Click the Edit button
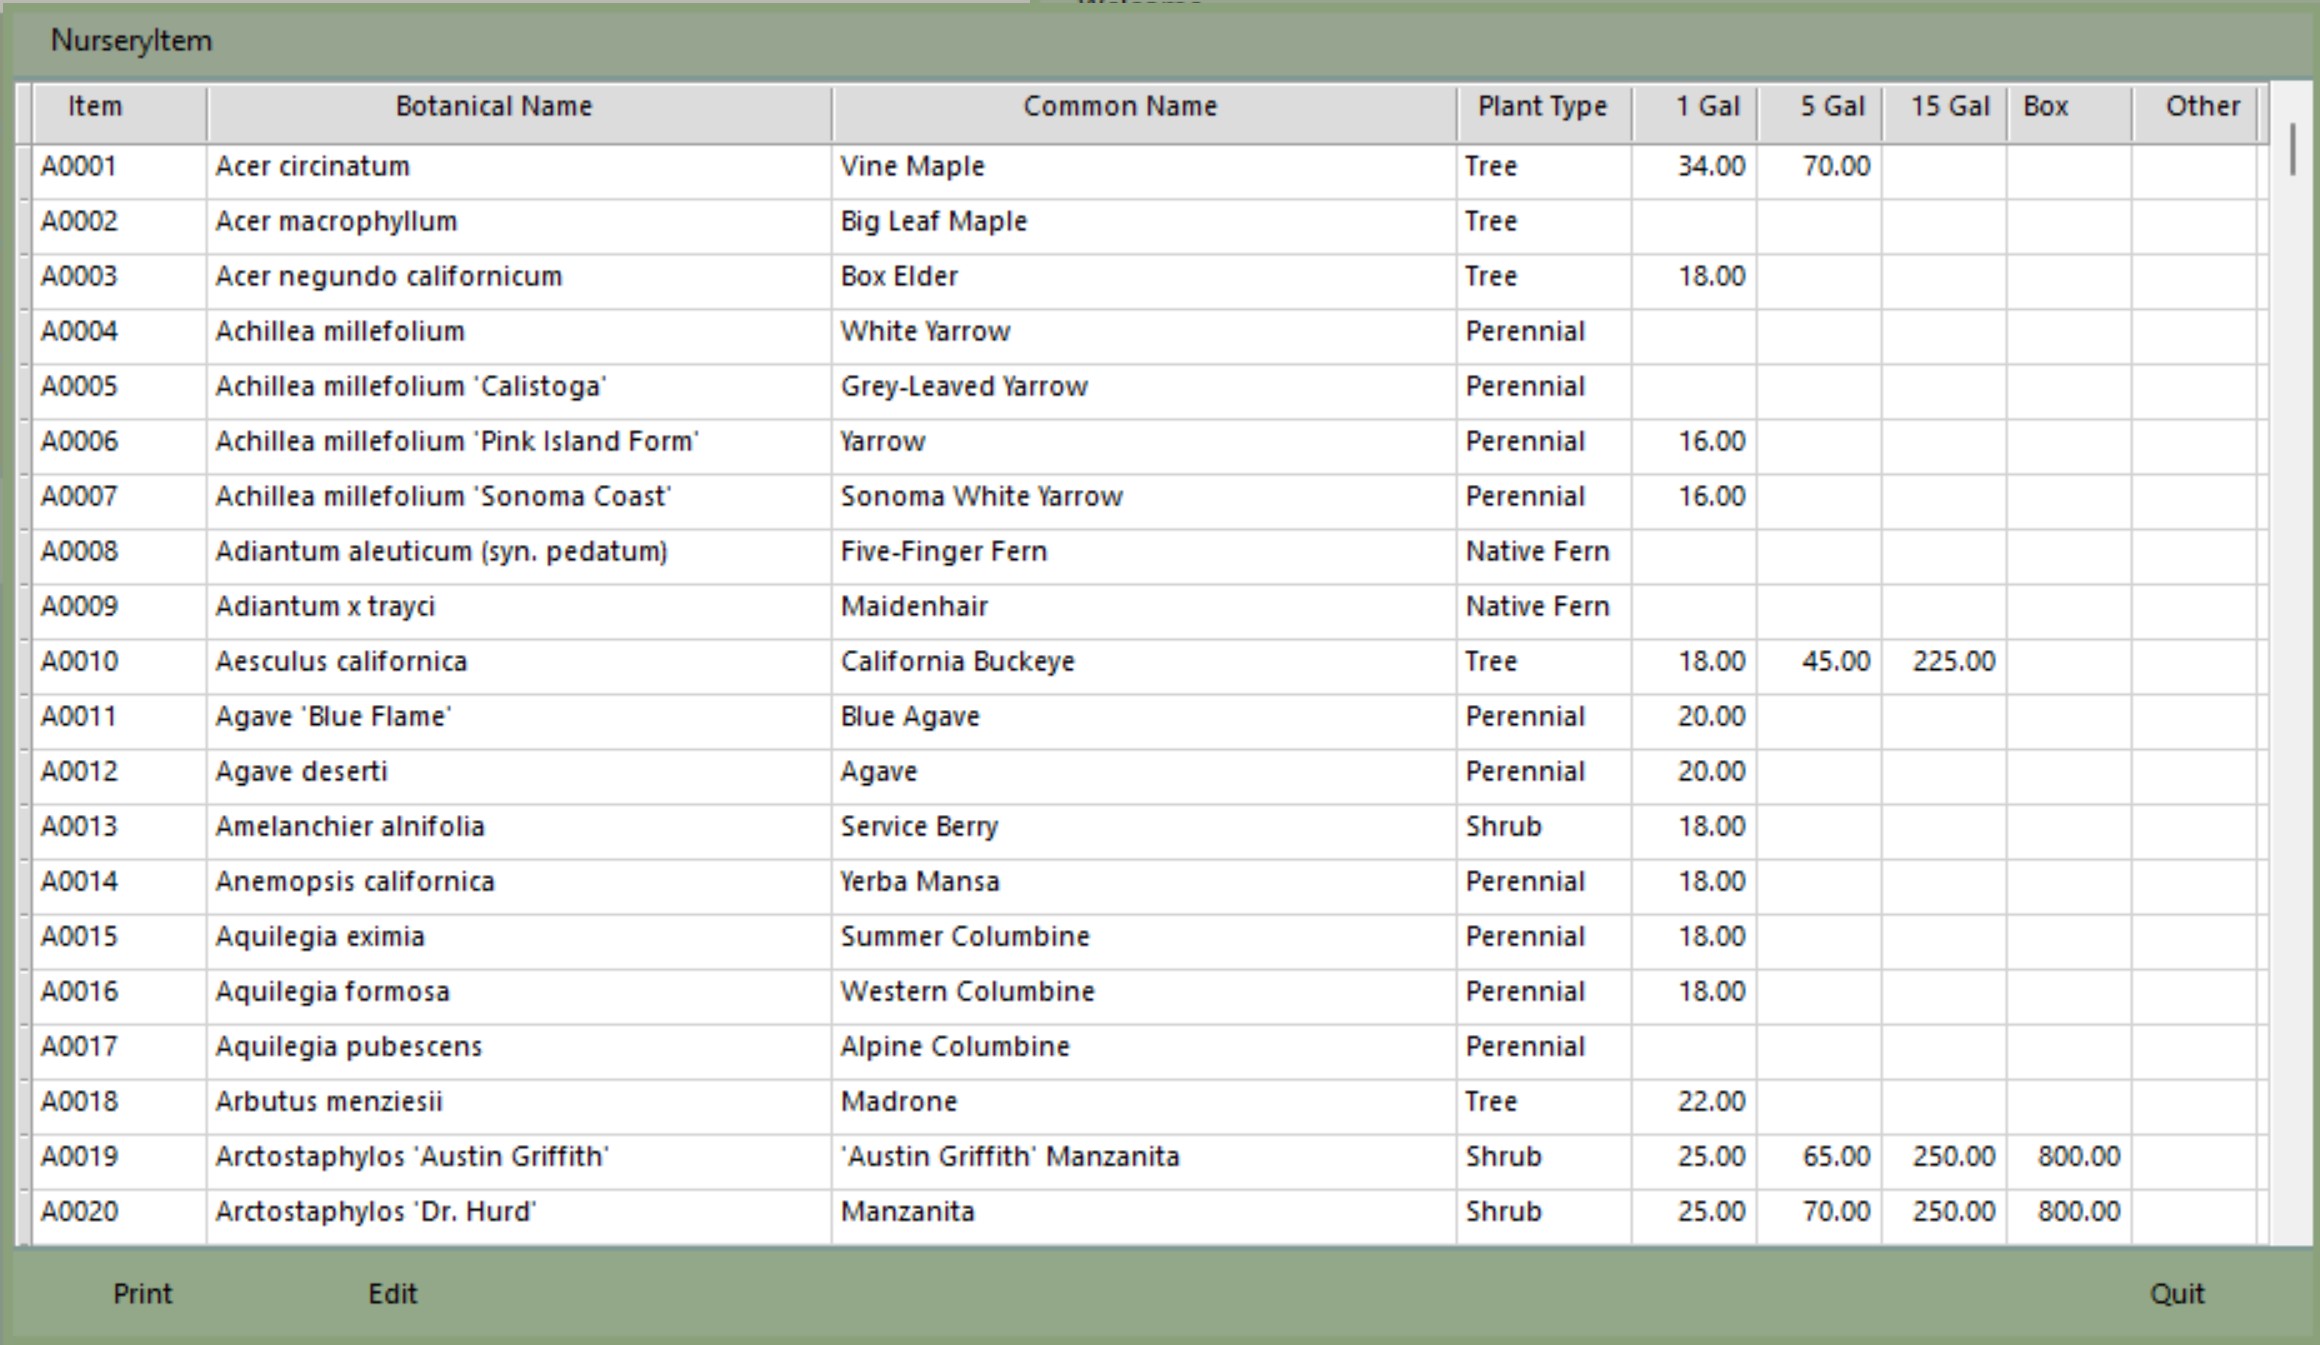2320x1345 pixels. point(392,1293)
